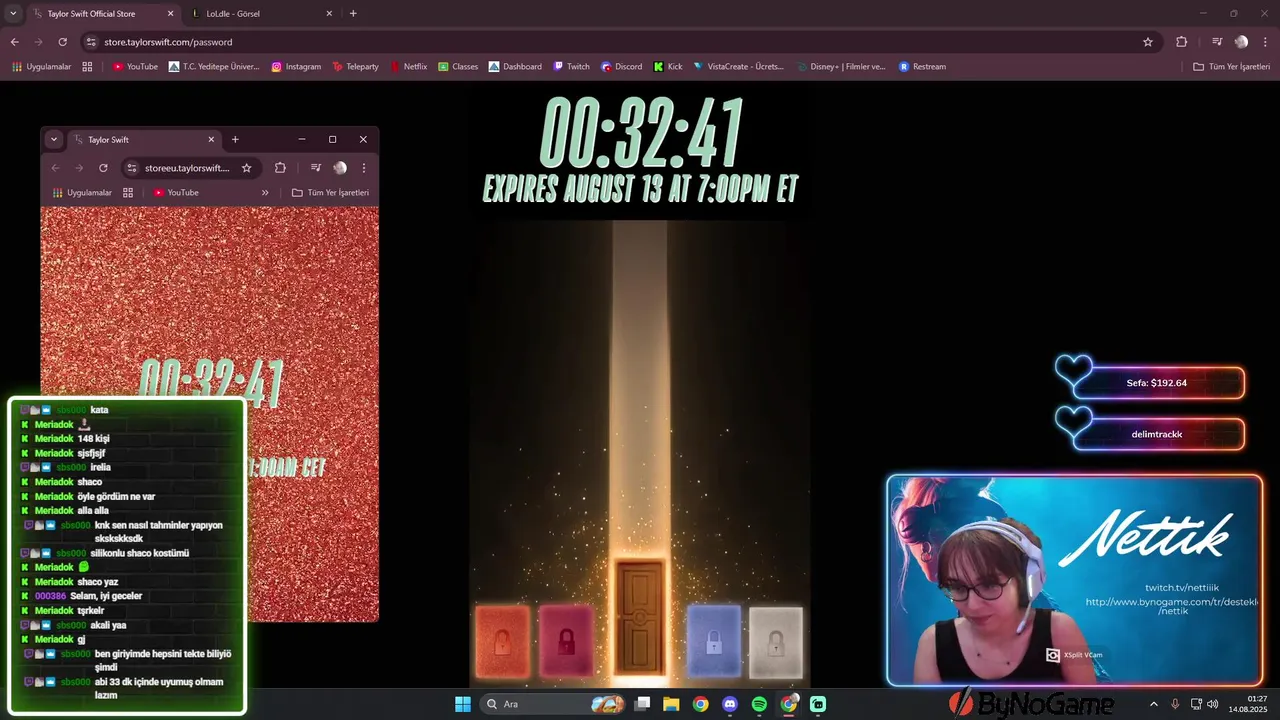Open the Netflix bookmark
Screen dimensions: 1280x720
408,67
